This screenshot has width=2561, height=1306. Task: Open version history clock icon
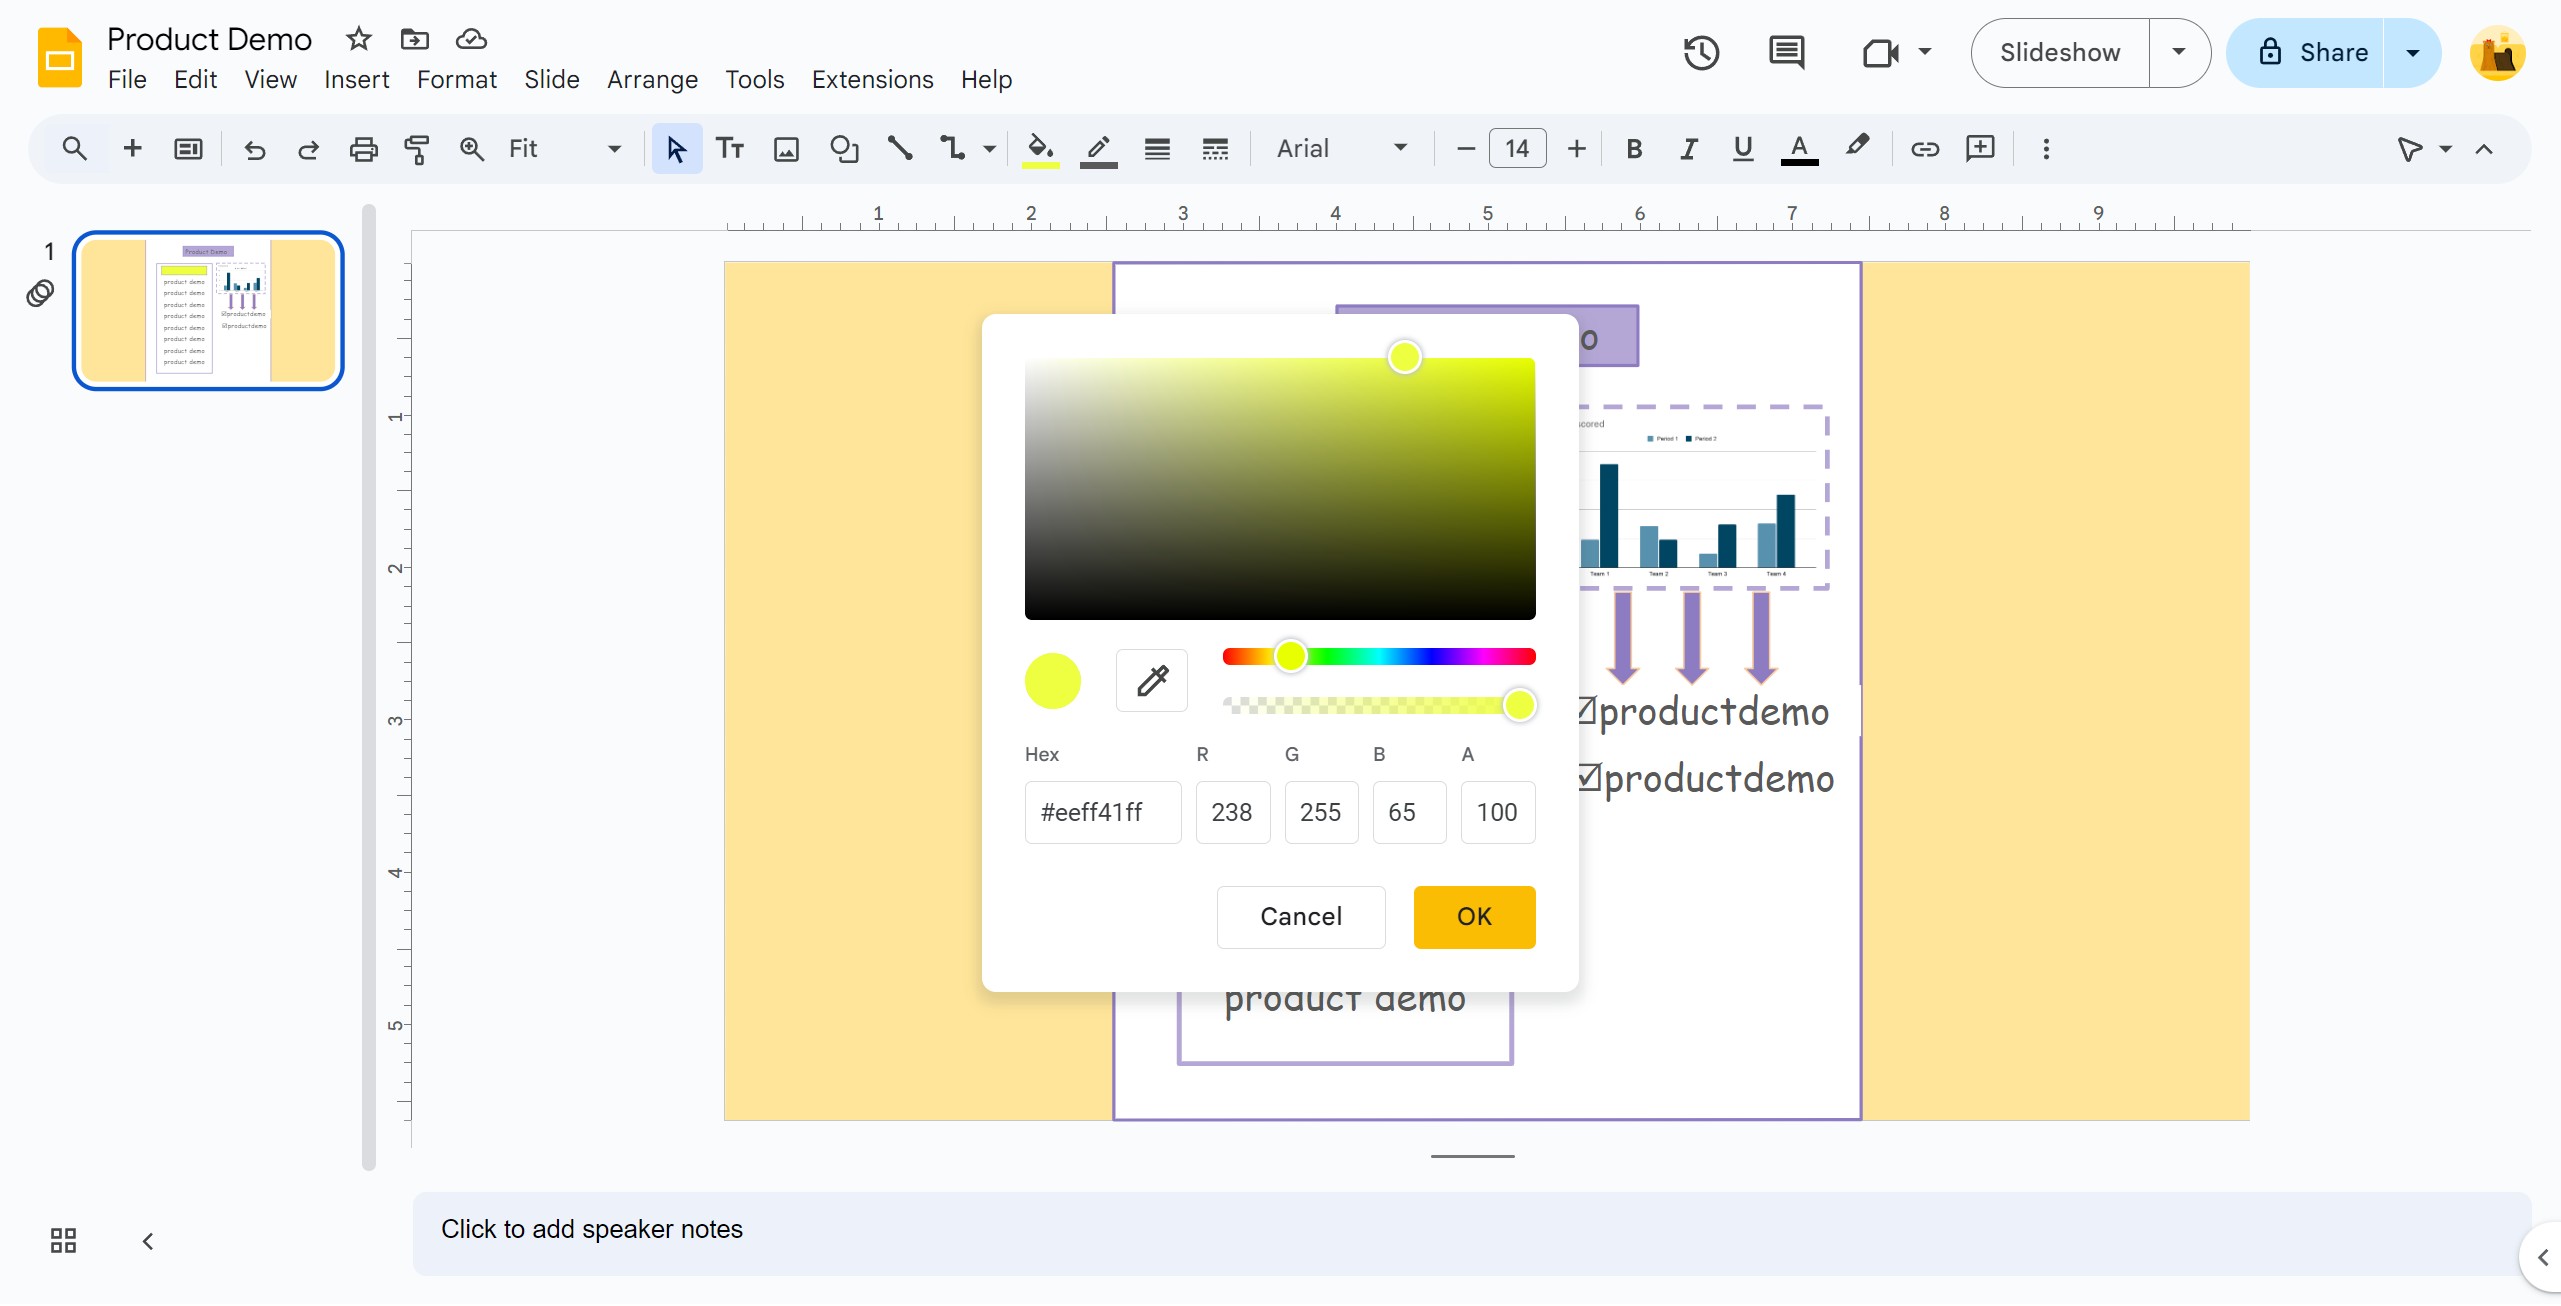click(x=1701, y=53)
